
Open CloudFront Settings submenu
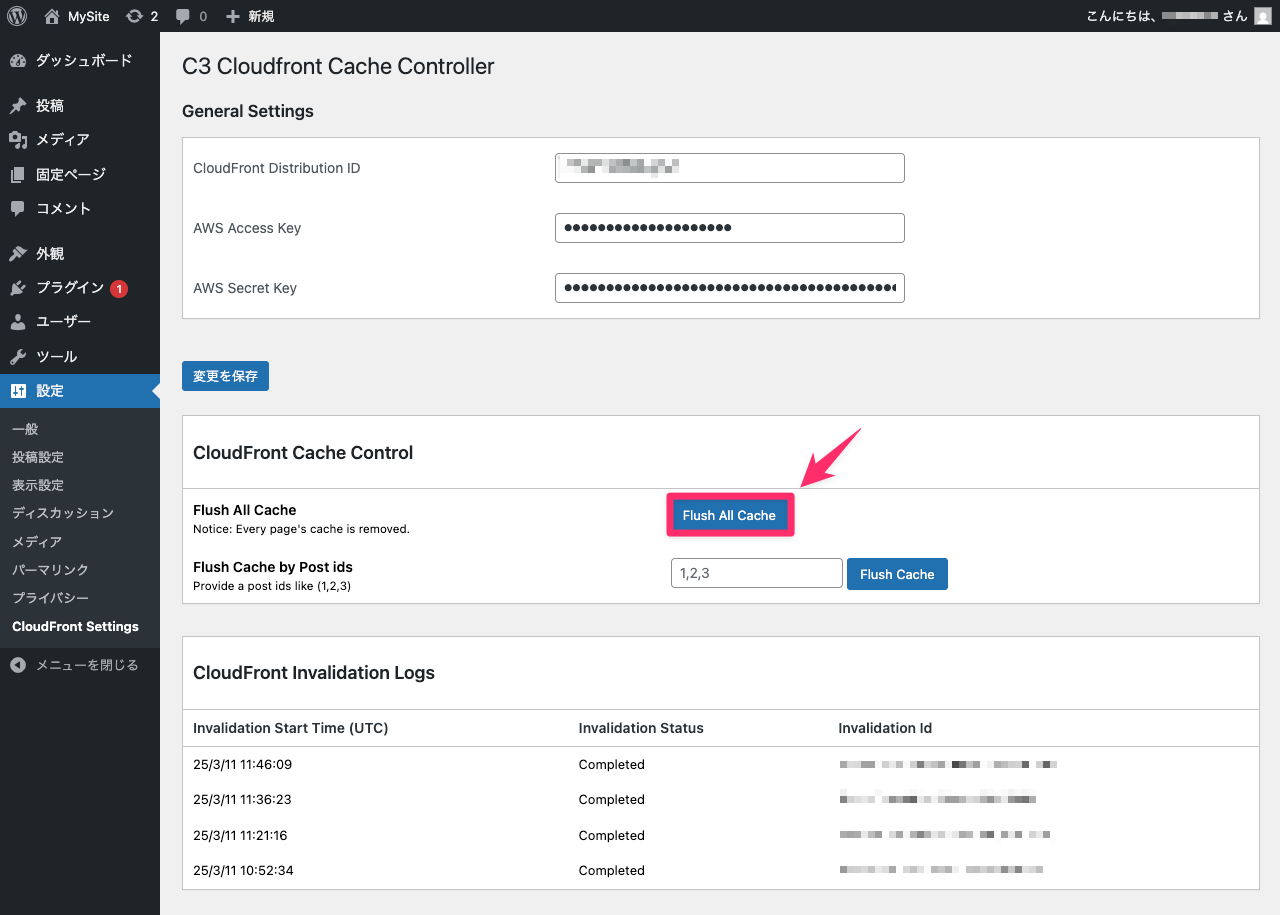(x=75, y=627)
